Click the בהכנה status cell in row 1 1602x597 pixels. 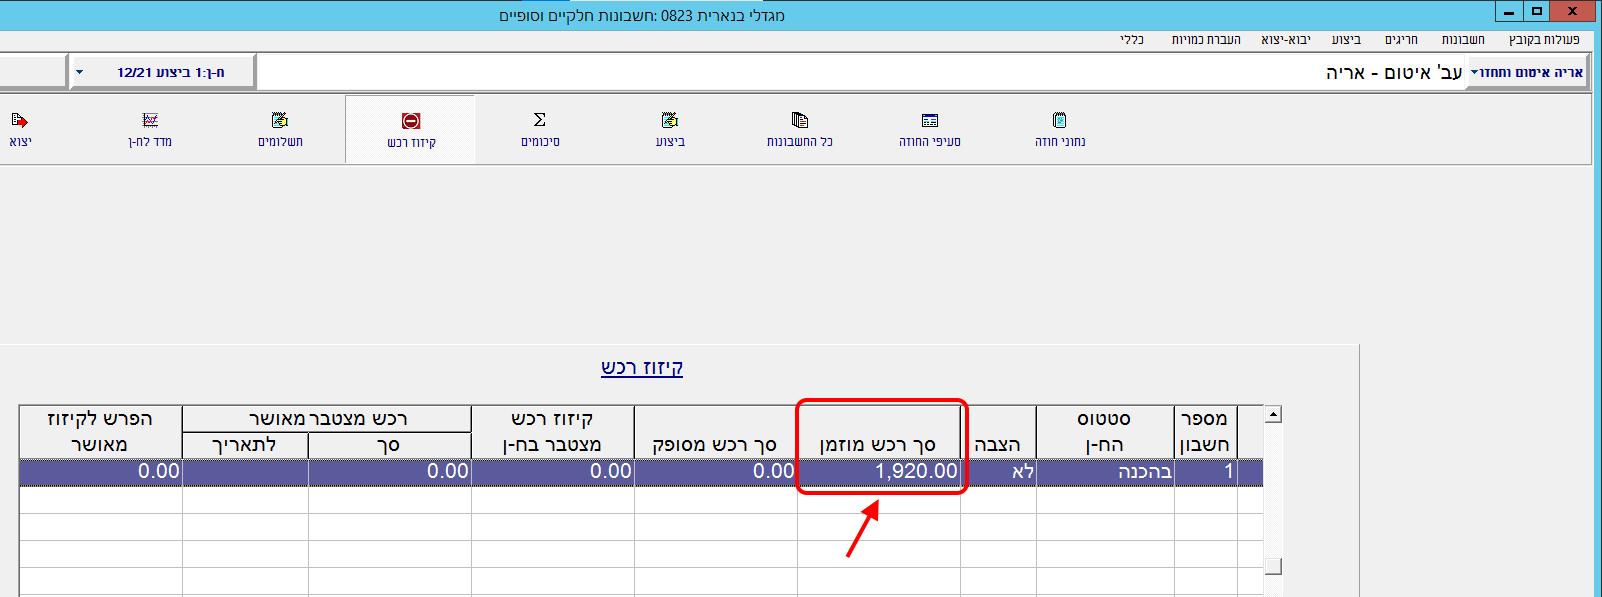click(x=1105, y=471)
